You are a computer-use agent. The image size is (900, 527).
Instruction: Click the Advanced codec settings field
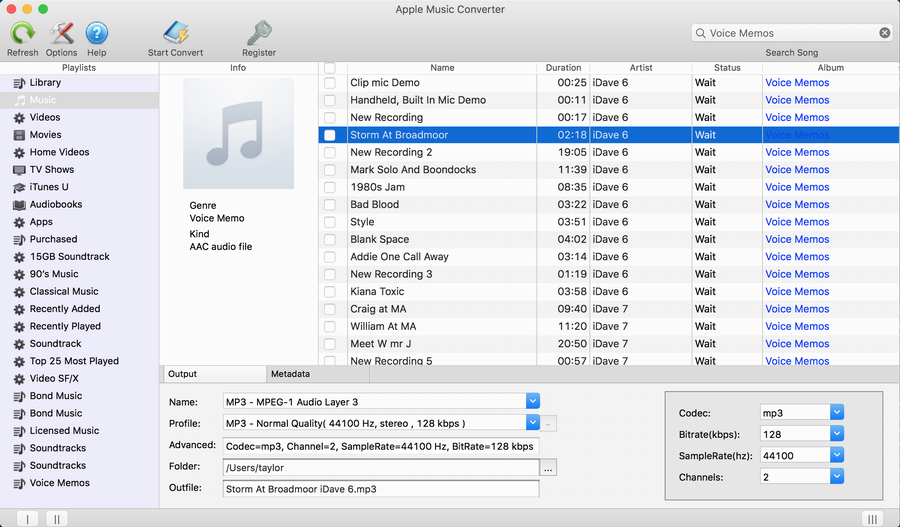[381, 446]
